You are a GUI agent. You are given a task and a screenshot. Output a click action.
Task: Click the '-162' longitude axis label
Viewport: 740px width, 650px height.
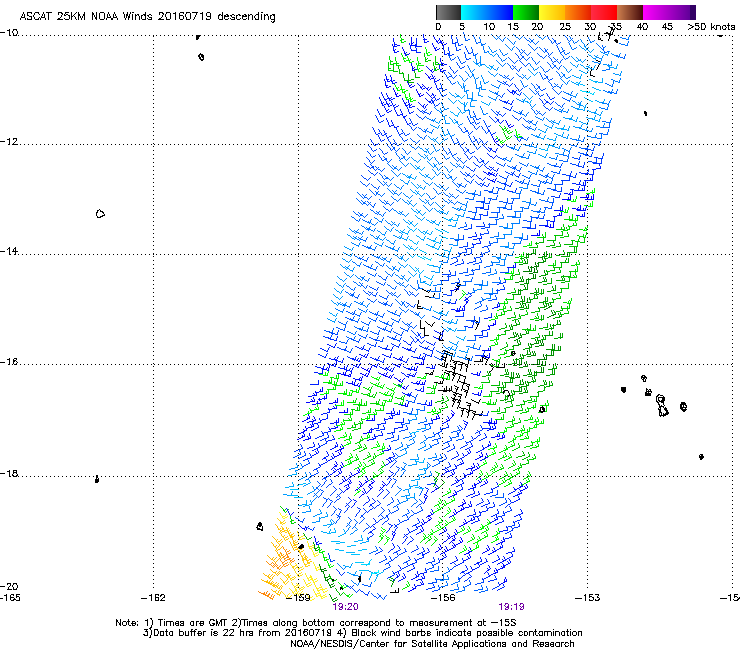click(x=153, y=598)
